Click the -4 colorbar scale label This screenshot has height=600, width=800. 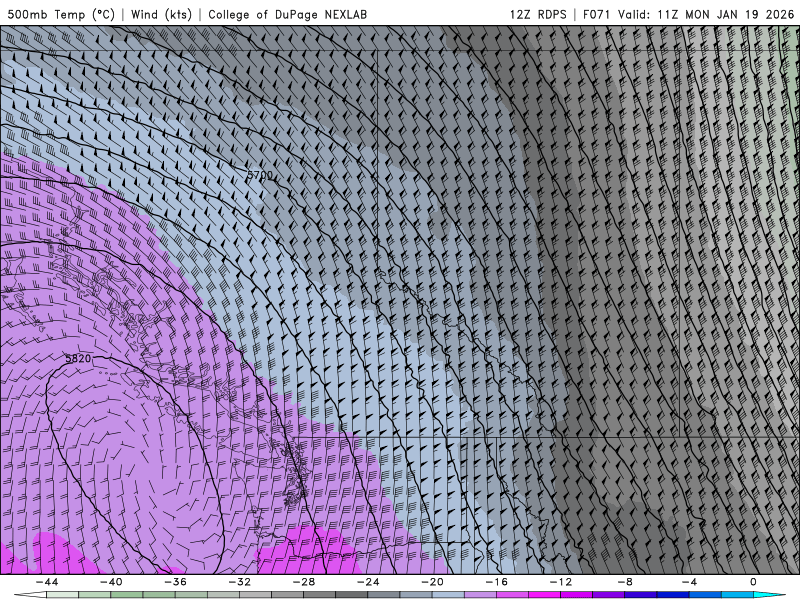coord(690,582)
